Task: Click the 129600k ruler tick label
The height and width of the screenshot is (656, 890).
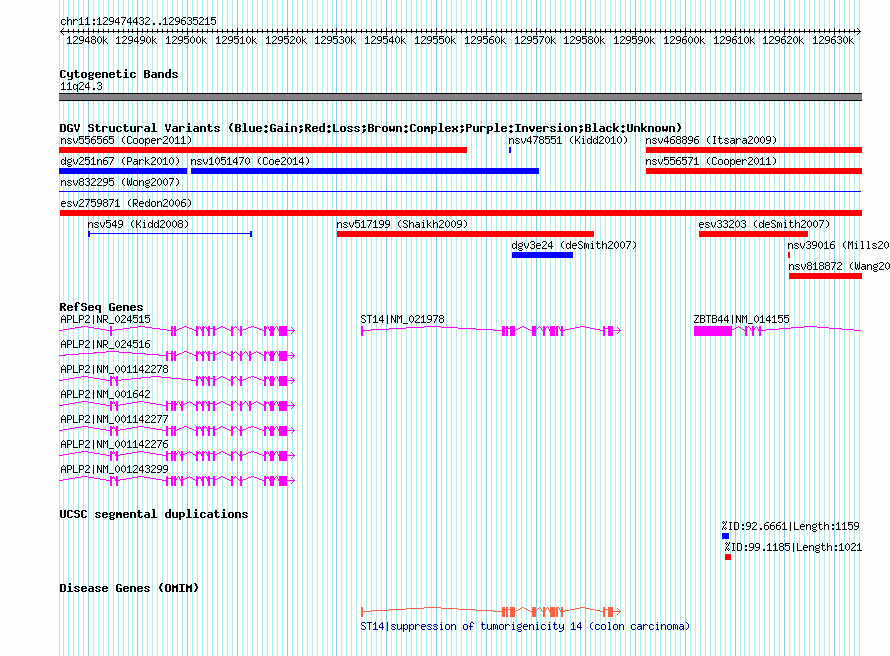Action: tap(684, 40)
